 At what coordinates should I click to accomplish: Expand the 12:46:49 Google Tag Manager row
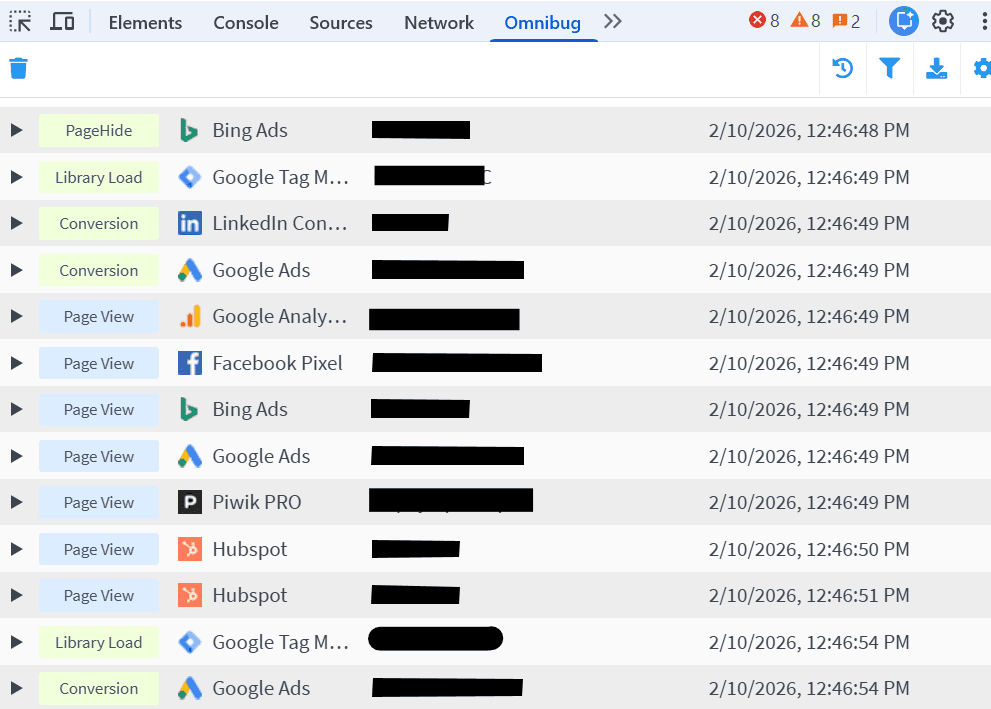tap(16, 177)
